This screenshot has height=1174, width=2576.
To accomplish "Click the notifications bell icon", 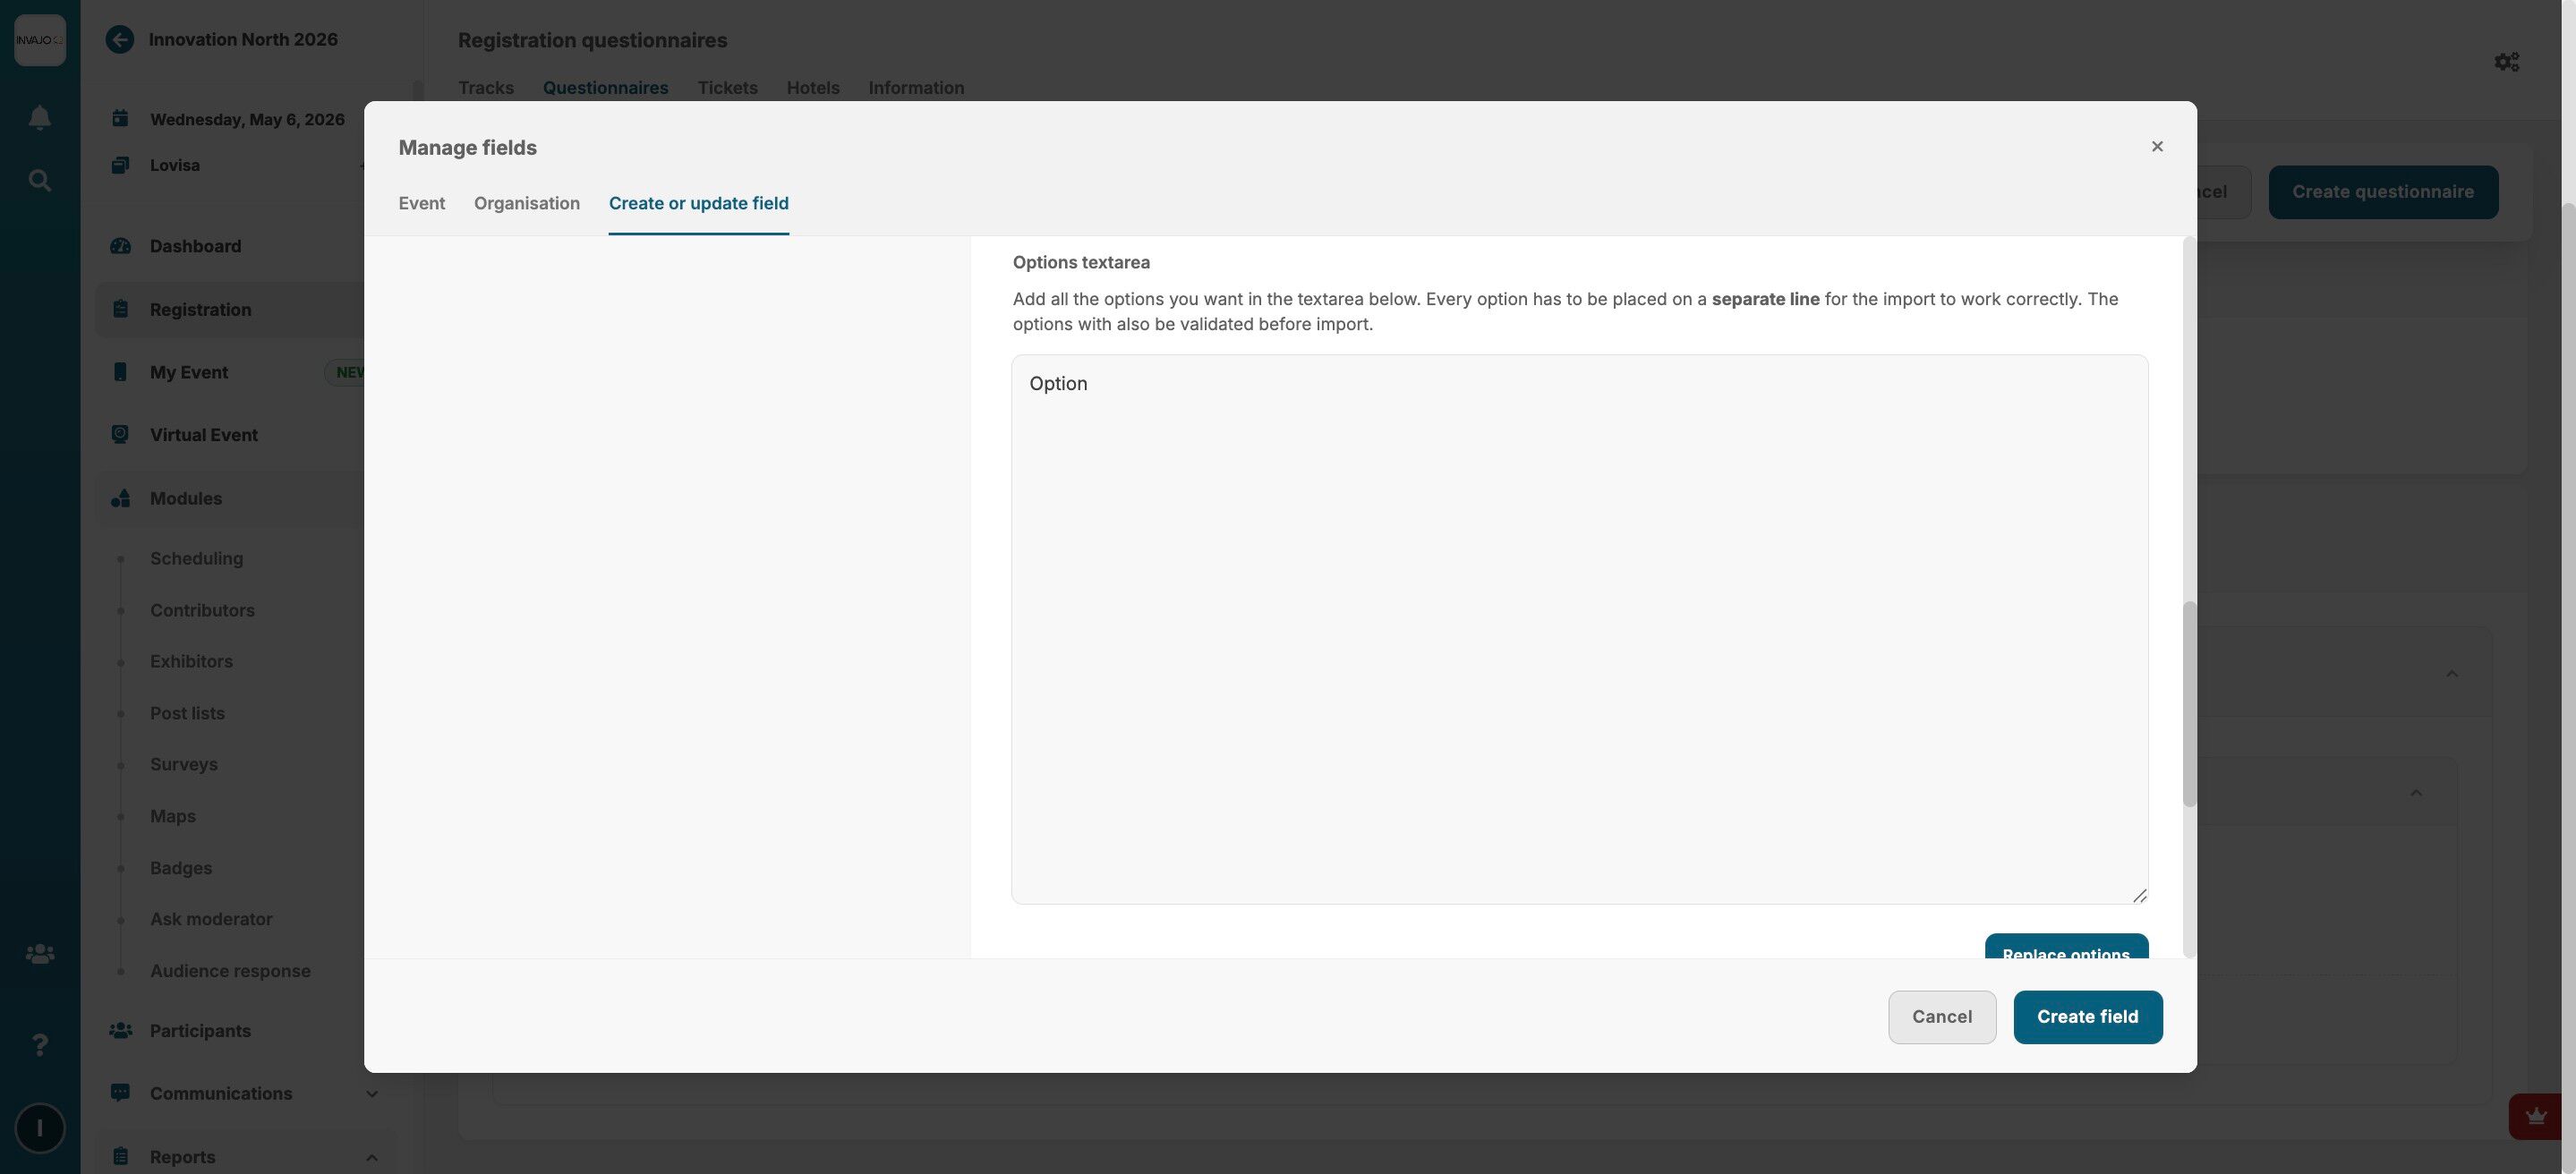I will (x=39, y=118).
